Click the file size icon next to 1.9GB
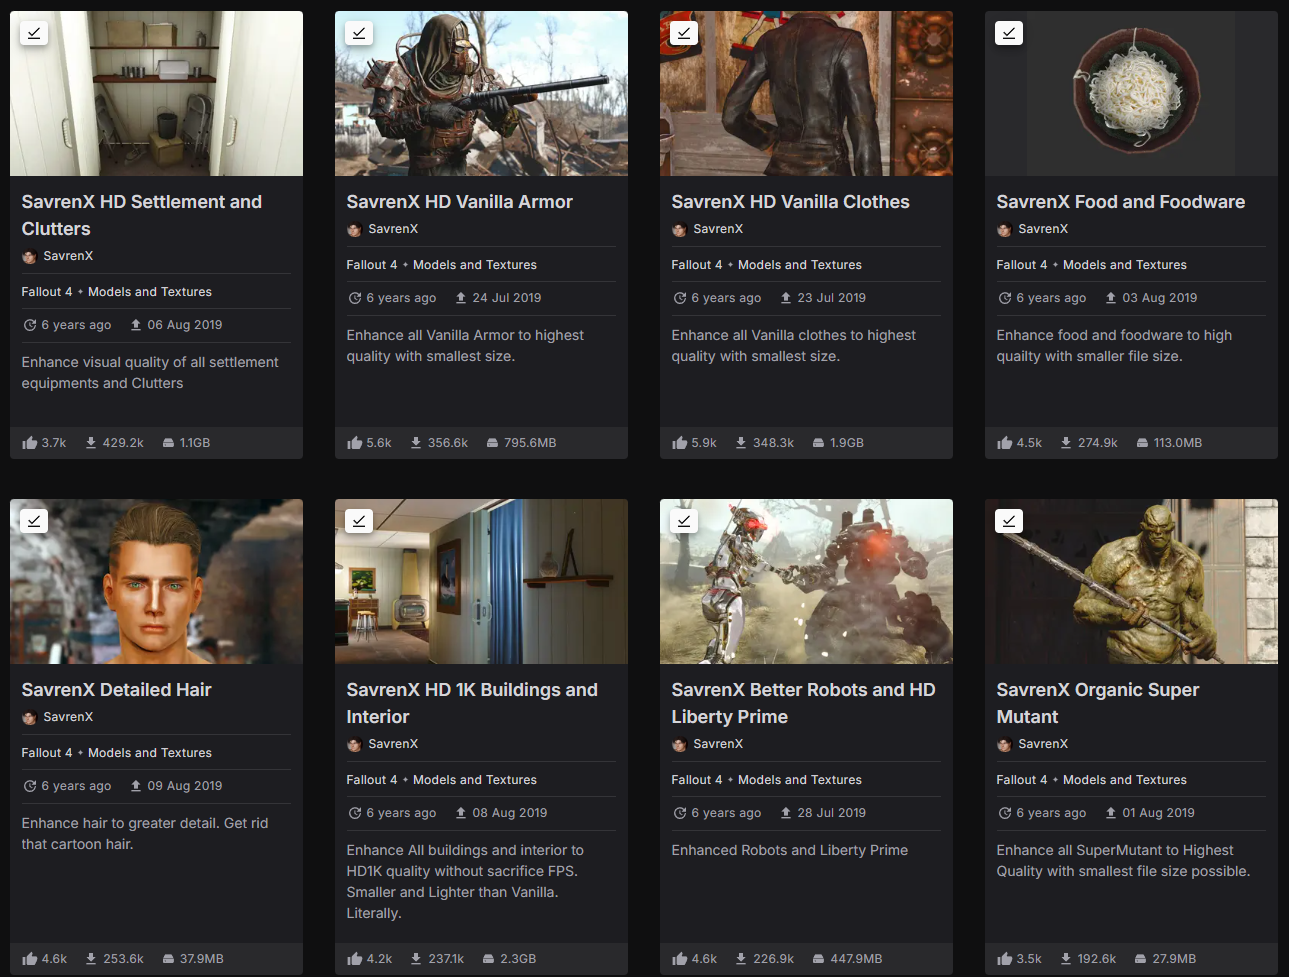Image resolution: width=1289 pixels, height=977 pixels. pos(818,442)
